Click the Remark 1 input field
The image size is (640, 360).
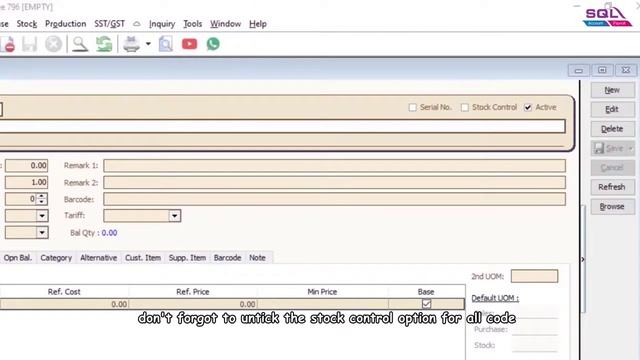[335, 166]
